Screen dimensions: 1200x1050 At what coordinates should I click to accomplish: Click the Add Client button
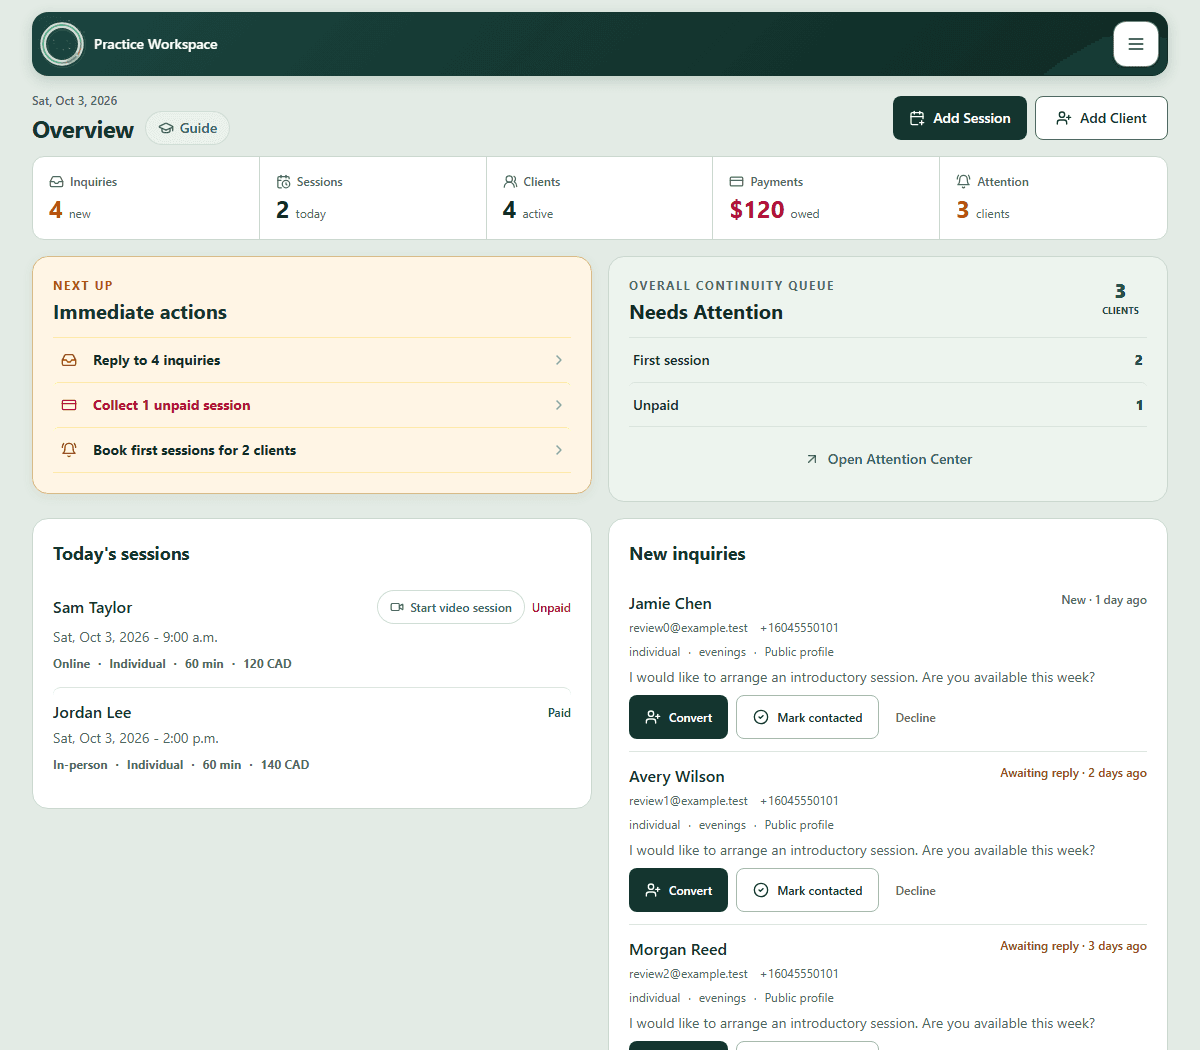click(1101, 118)
